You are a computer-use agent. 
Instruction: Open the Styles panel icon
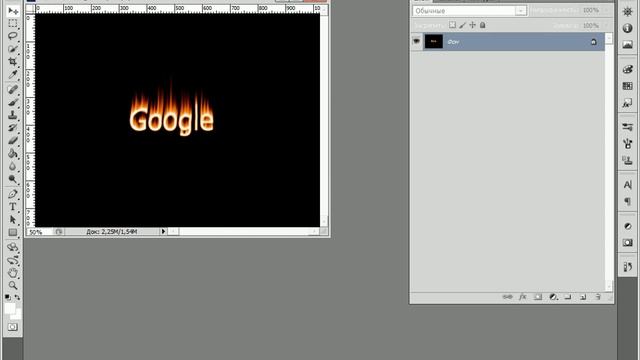pyautogui.click(x=628, y=103)
